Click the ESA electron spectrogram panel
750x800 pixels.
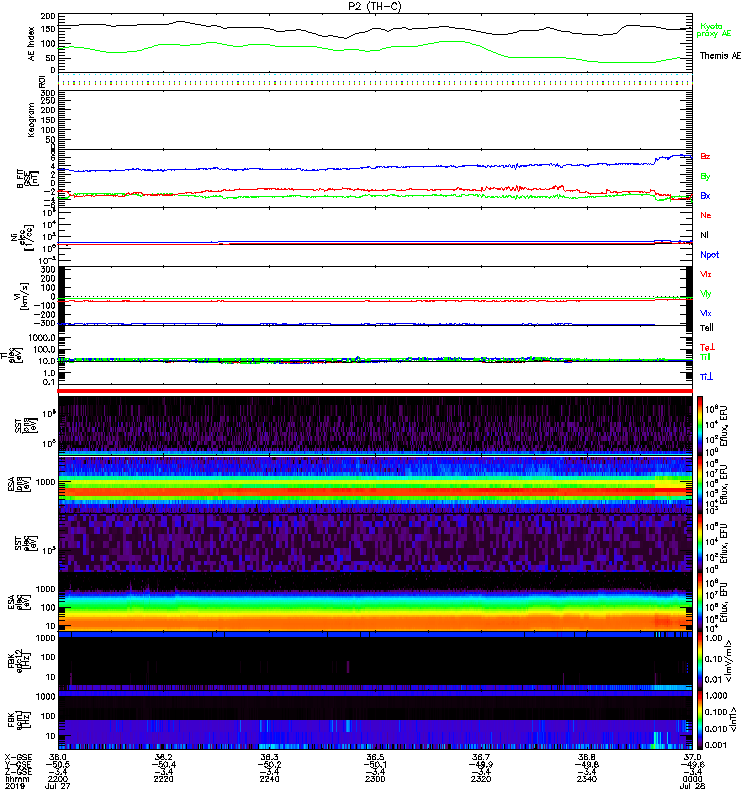(375, 603)
